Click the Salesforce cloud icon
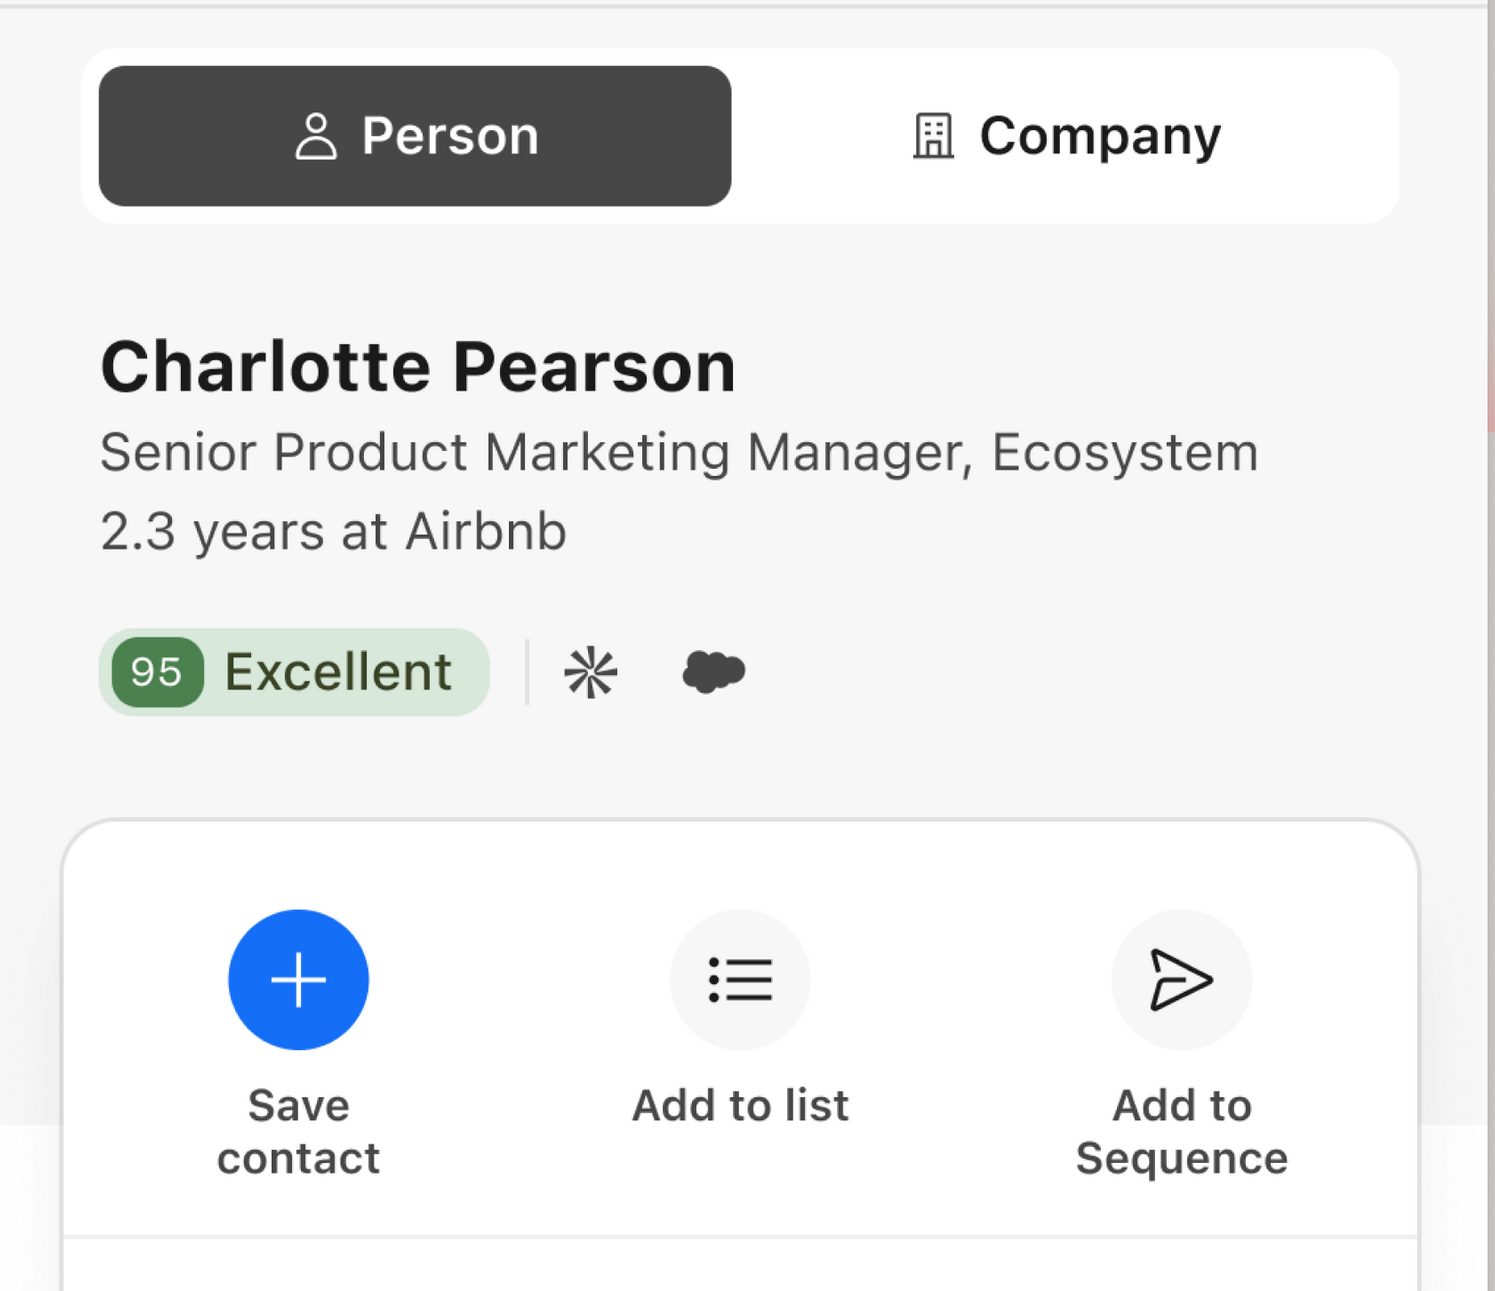Viewport: 1495px width, 1291px height. click(713, 672)
